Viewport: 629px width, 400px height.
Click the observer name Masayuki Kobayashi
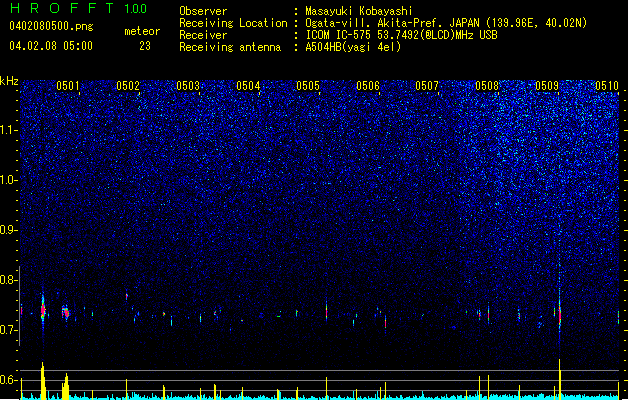click(359, 11)
